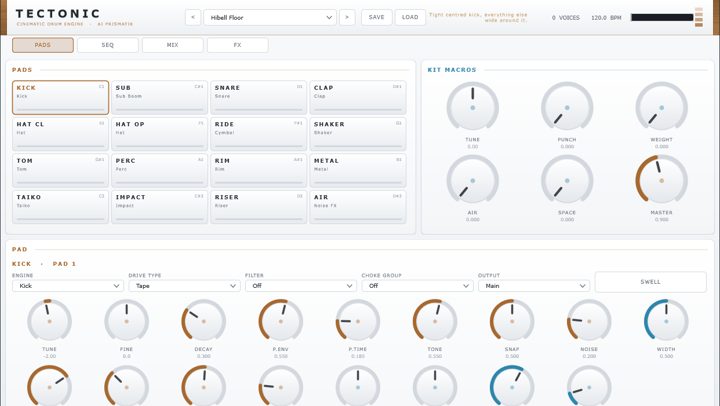The height and width of the screenshot is (406, 720).
Task: Click the Kit Macros WEIGHT knob
Action: point(662,107)
